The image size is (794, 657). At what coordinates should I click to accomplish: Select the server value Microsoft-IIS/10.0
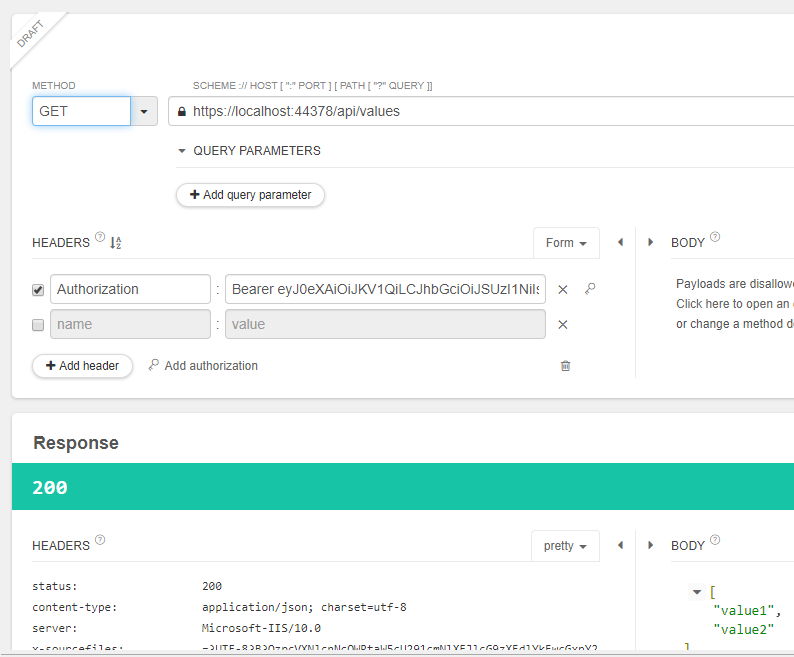click(x=261, y=628)
